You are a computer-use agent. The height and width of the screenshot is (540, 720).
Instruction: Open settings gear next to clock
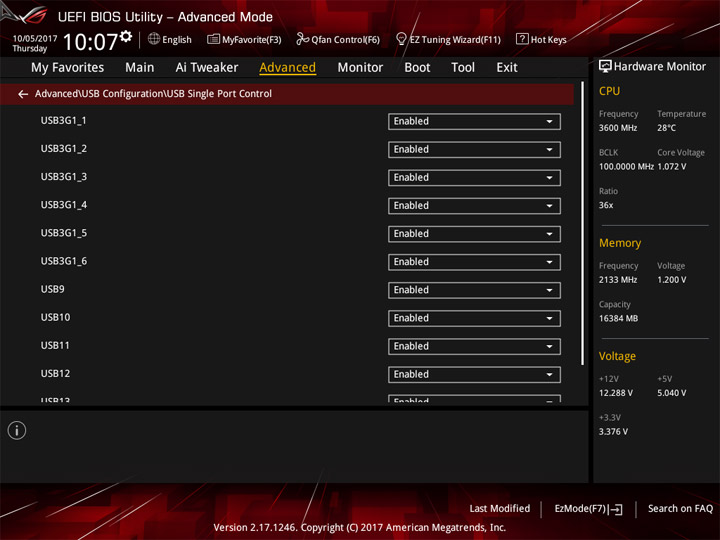point(126,36)
